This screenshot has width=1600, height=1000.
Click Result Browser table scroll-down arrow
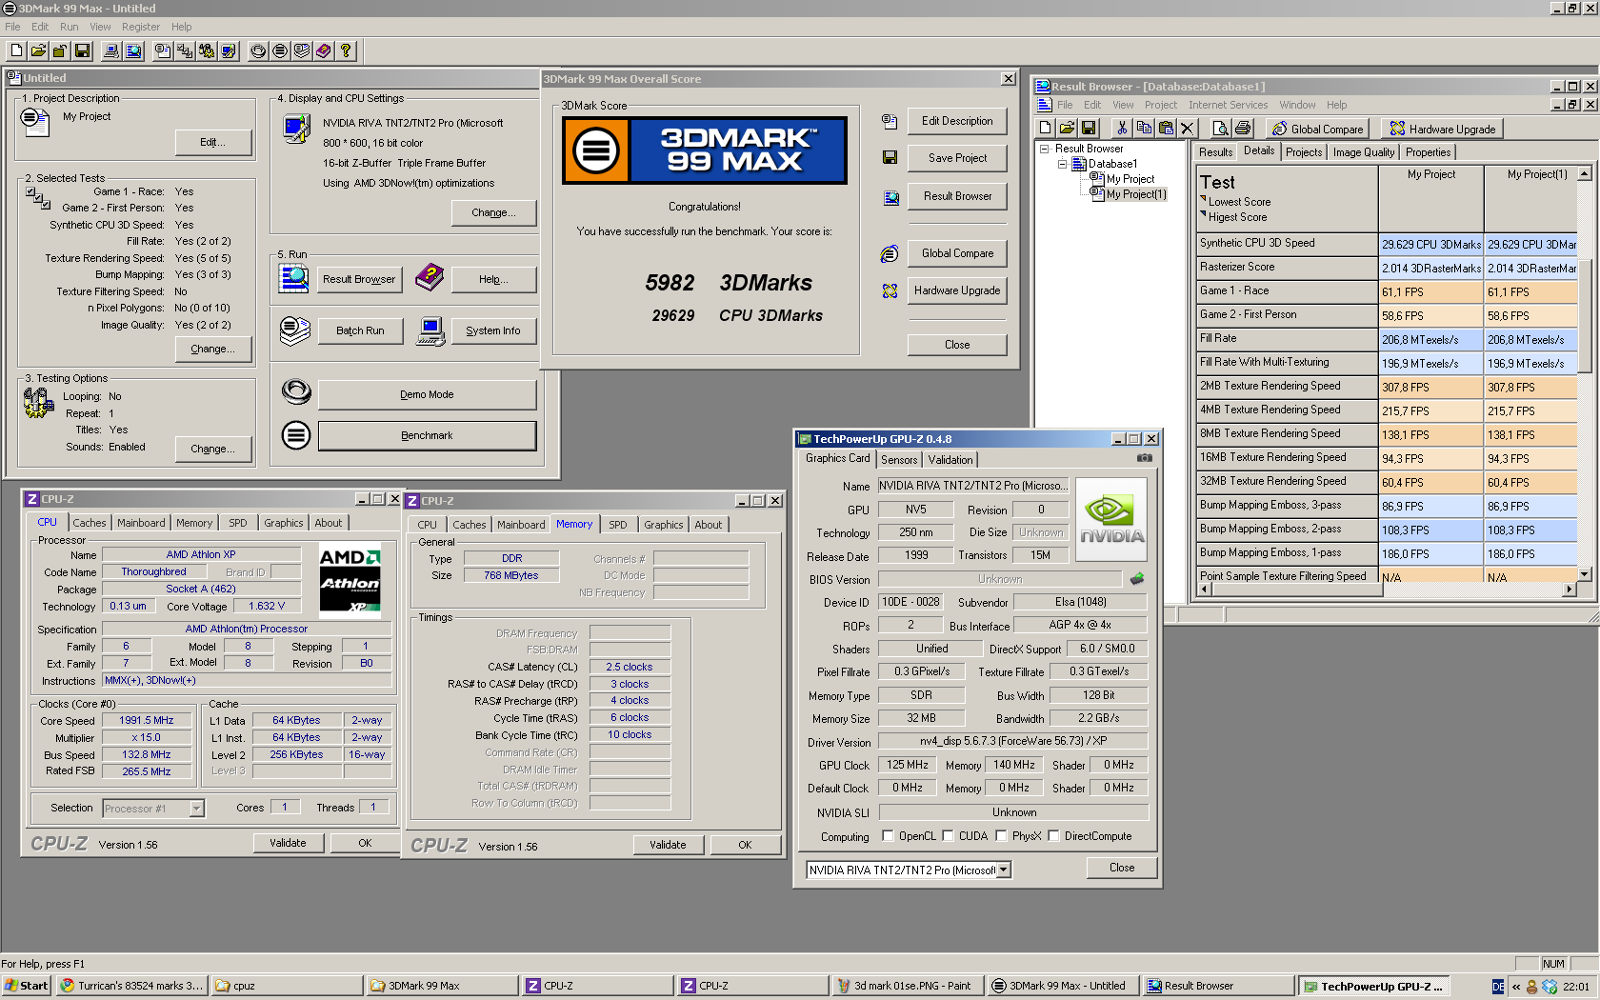(1584, 575)
